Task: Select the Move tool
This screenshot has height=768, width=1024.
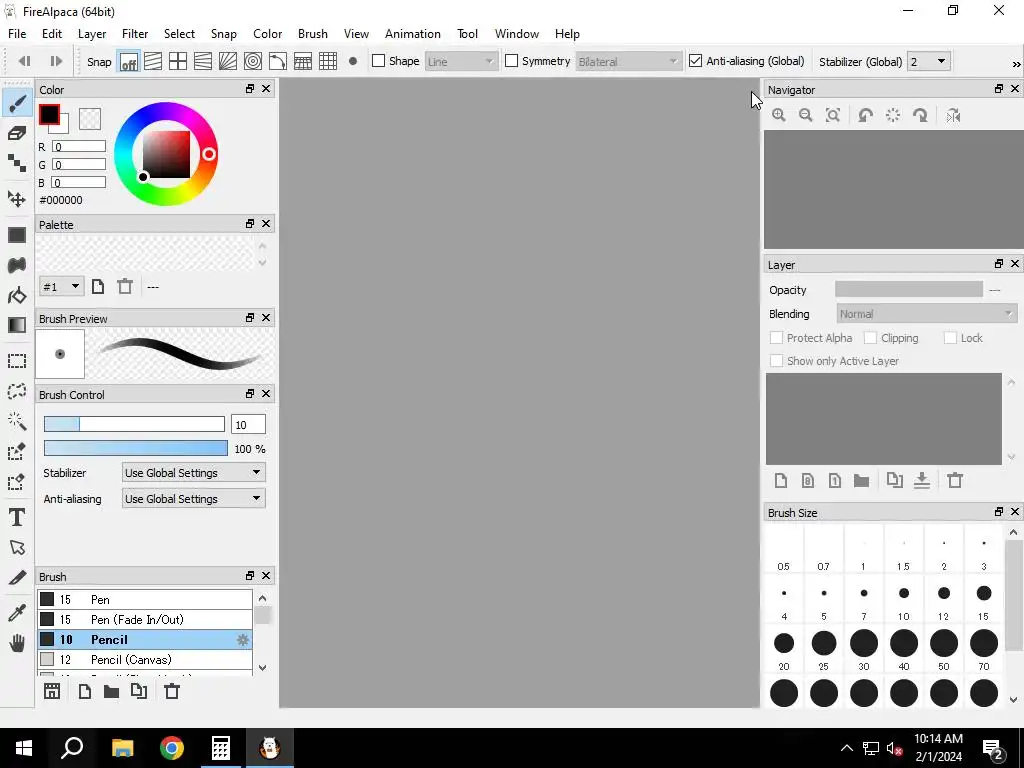Action: point(17,199)
